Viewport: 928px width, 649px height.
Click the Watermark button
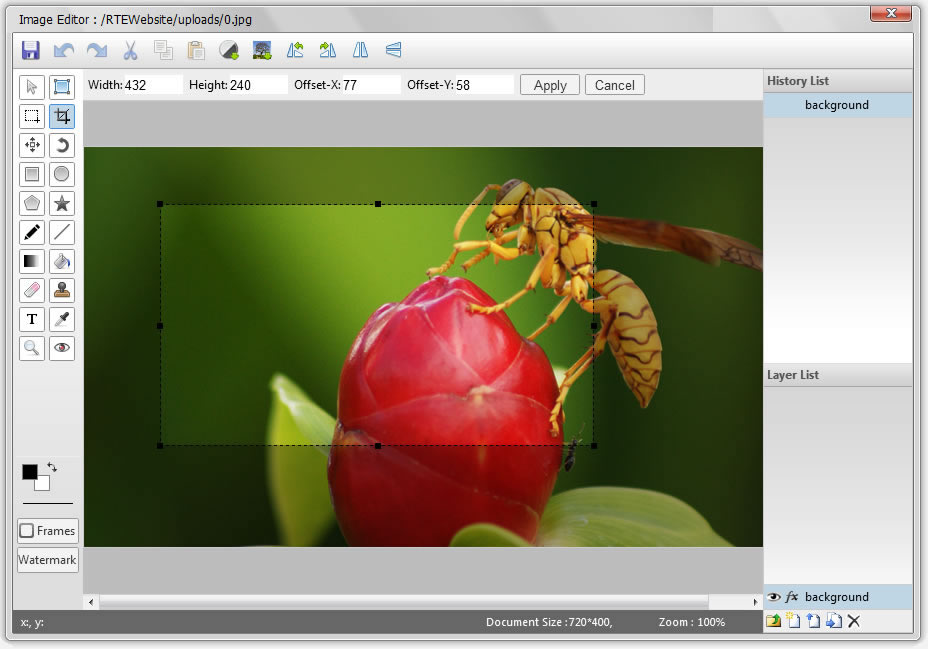pos(47,560)
